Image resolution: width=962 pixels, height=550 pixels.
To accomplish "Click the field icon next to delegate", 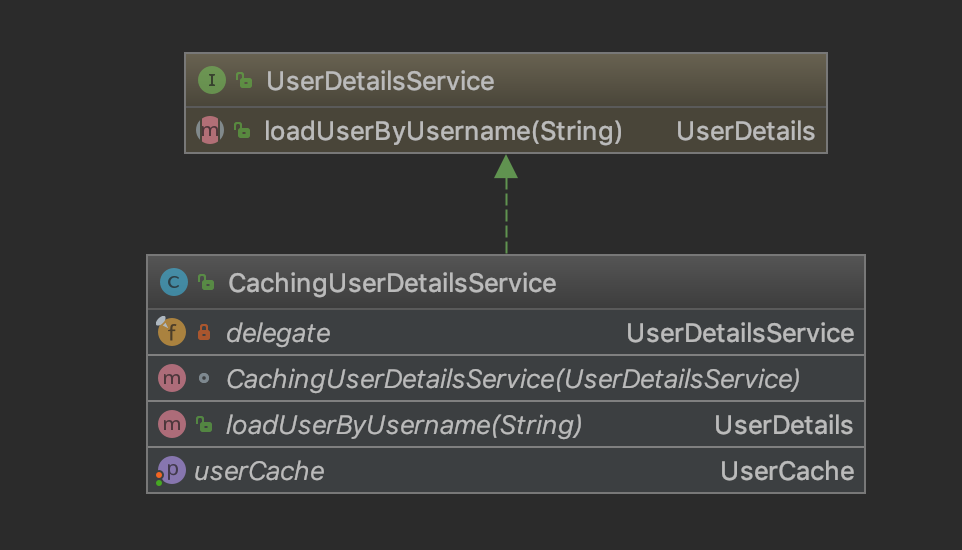I will point(171,333).
